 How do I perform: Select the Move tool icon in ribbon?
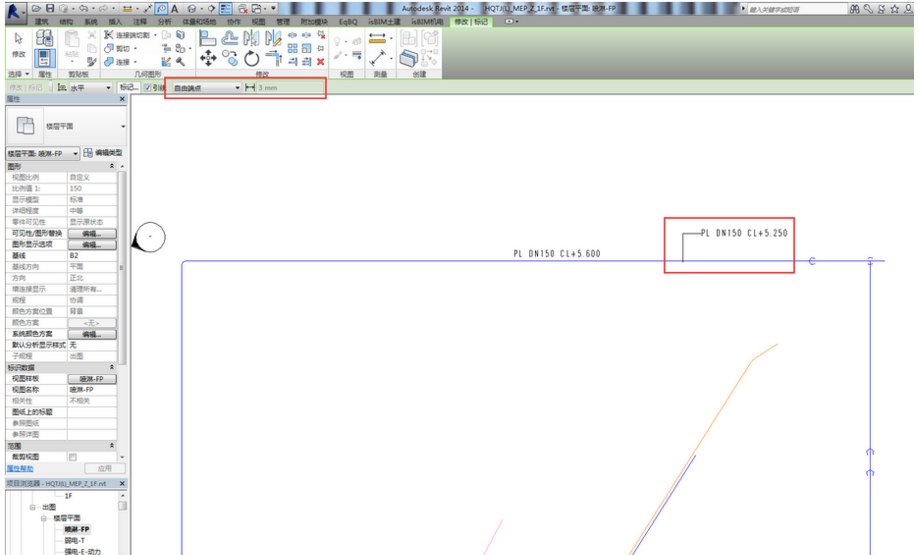pos(208,57)
